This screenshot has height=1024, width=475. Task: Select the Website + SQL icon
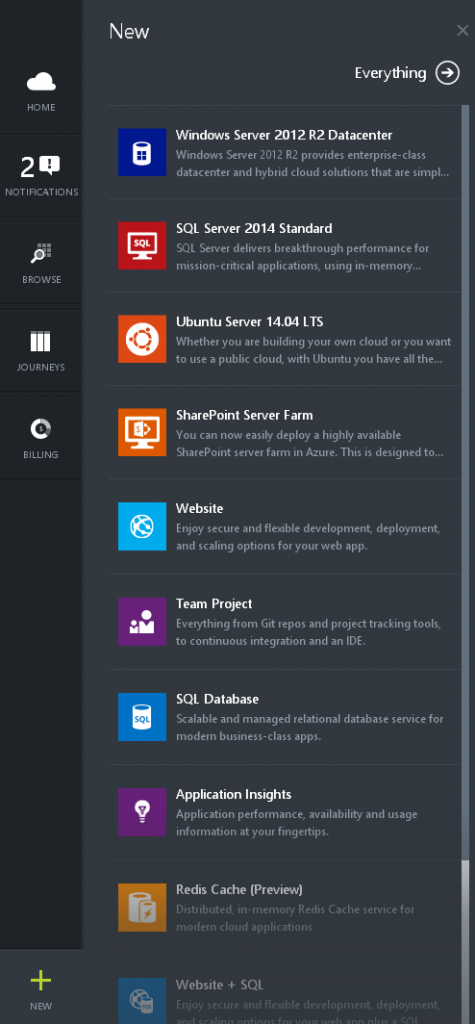coord(142,1000)
